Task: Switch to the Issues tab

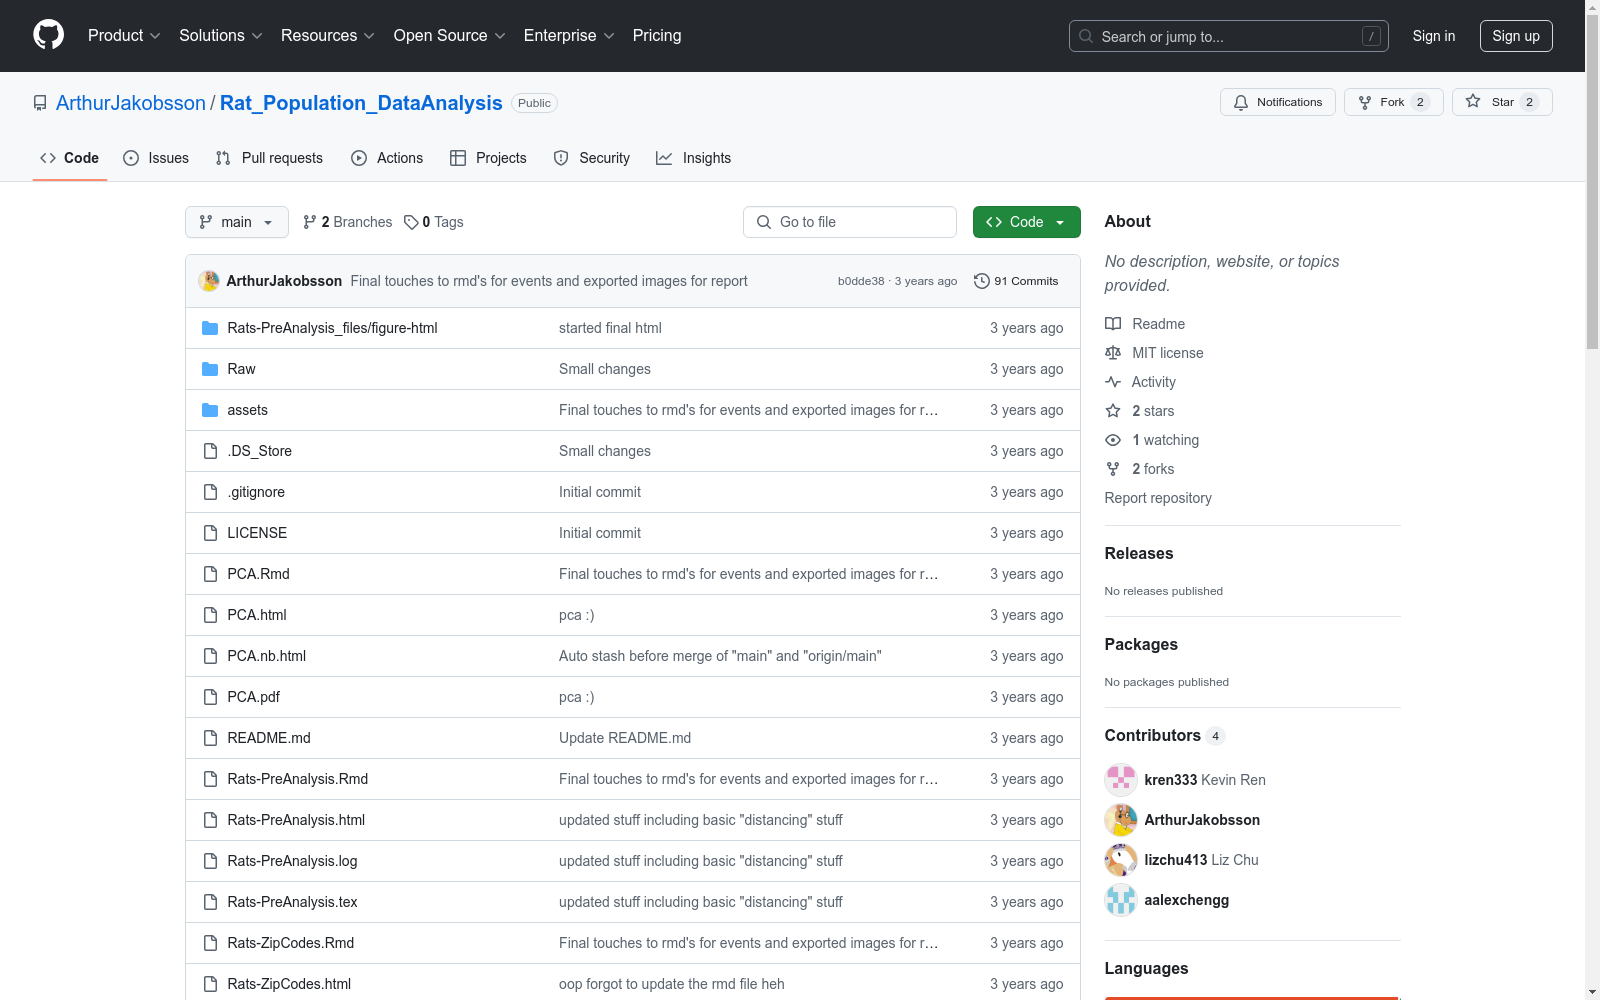Action: (156, 158)
